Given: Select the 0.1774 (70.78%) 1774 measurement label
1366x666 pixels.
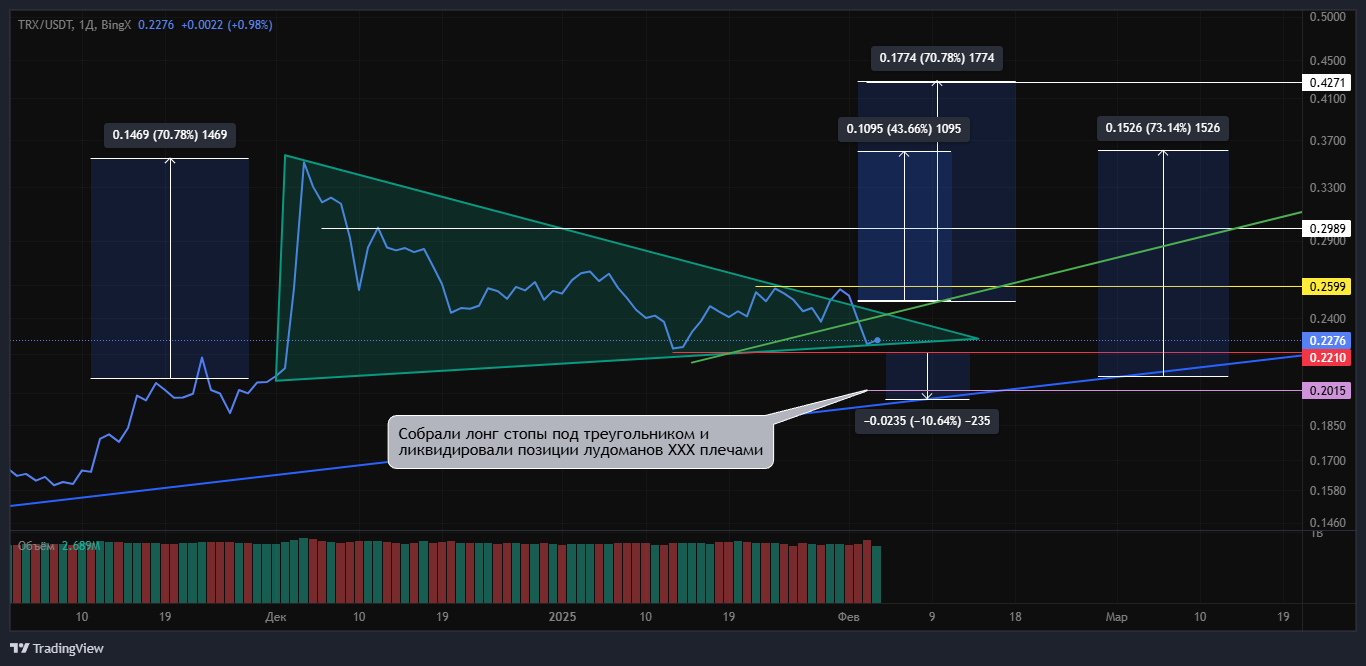Looking at the screenshot, I should 937,58.
